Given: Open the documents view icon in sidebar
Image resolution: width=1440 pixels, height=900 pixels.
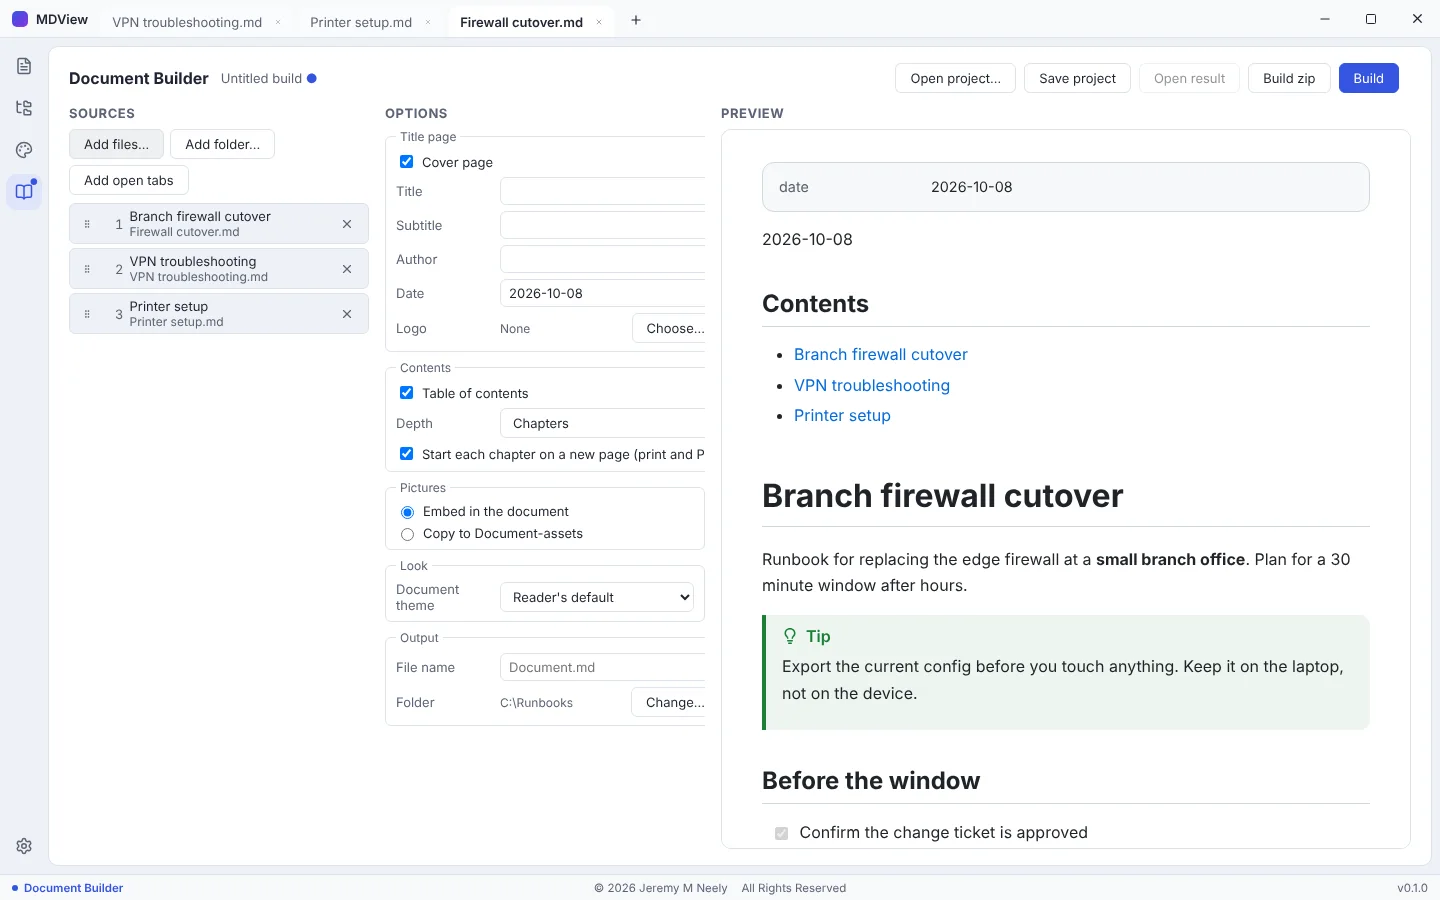Looking at the screenshot, I should 24,66.
